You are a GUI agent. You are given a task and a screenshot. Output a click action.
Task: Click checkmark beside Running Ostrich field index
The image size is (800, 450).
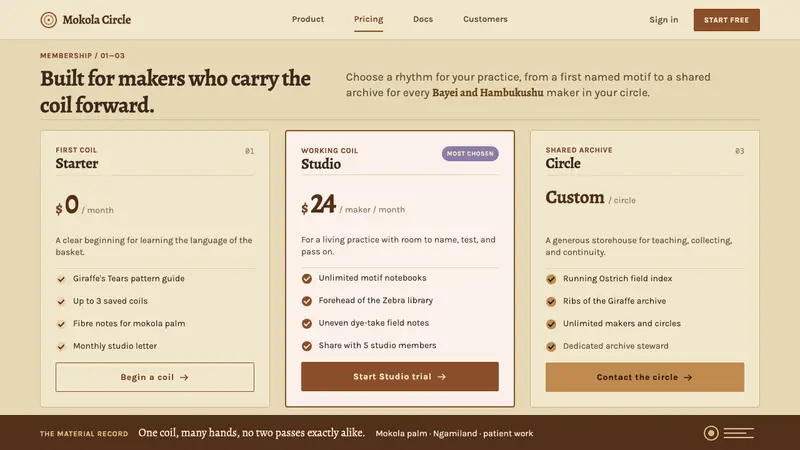pyautogui.click(x=551, y=279)
